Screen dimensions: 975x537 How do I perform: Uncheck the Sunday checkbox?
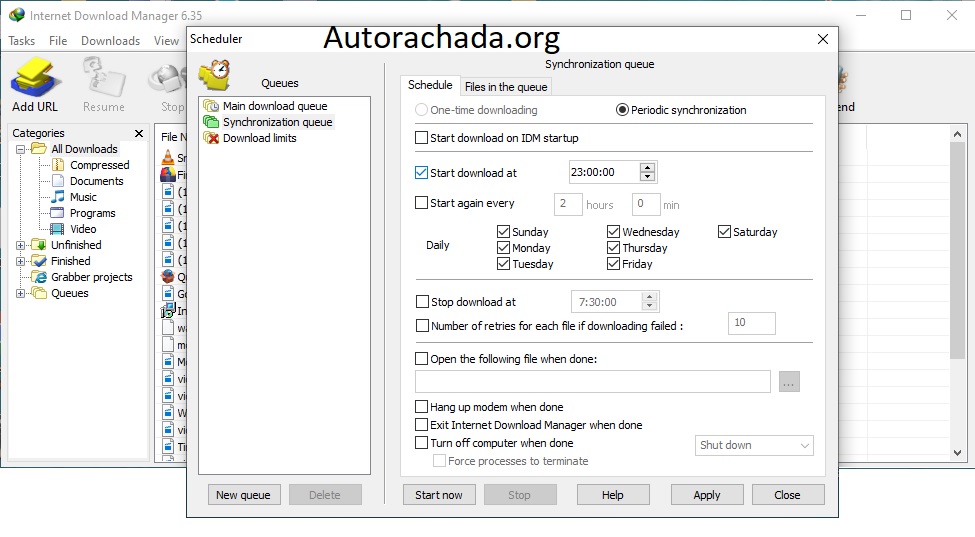[x=504, y=232]
